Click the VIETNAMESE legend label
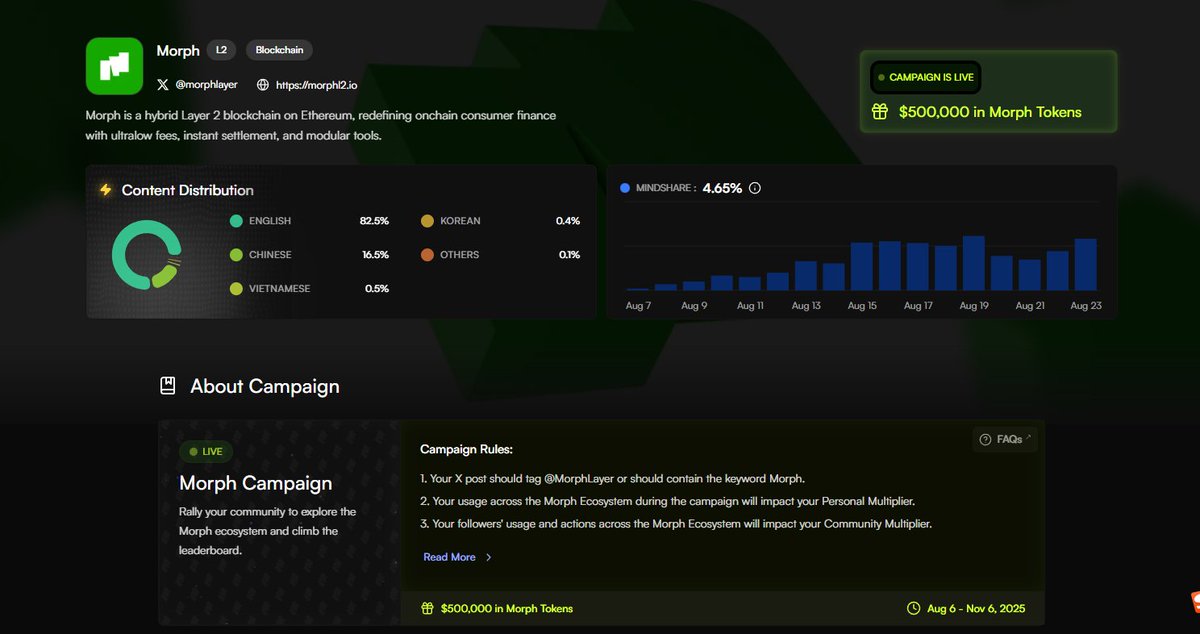Screen dimensions: 1200x634 click(280, 289)
